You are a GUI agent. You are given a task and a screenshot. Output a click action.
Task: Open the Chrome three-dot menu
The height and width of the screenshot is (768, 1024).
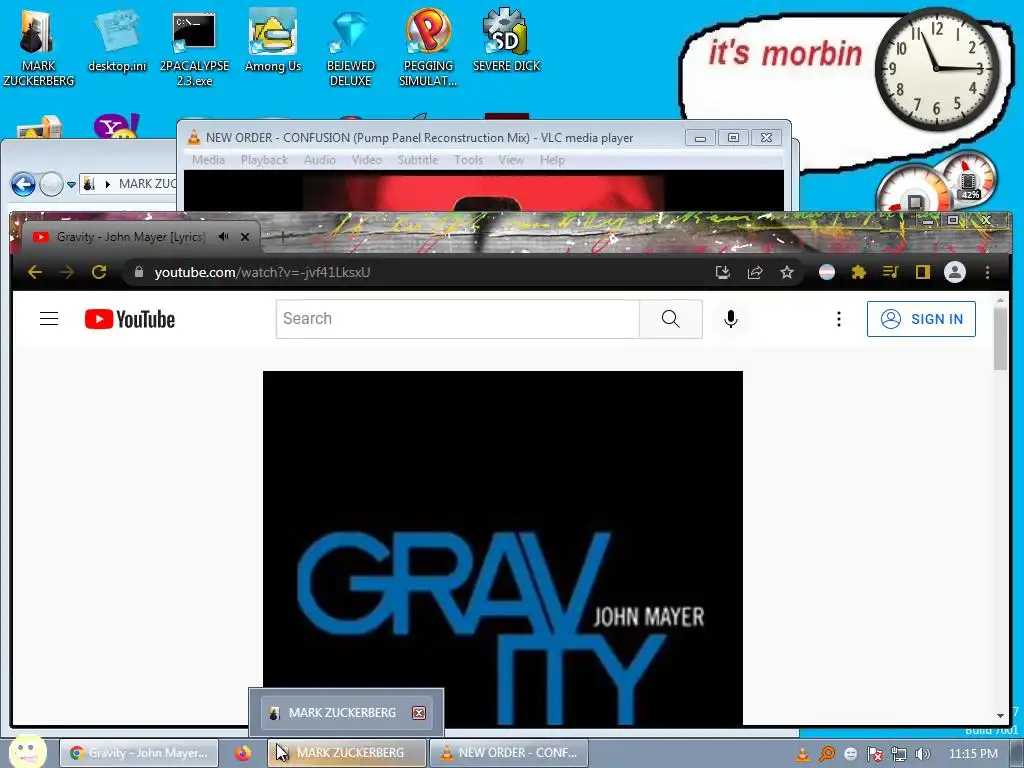click(987, 272)
